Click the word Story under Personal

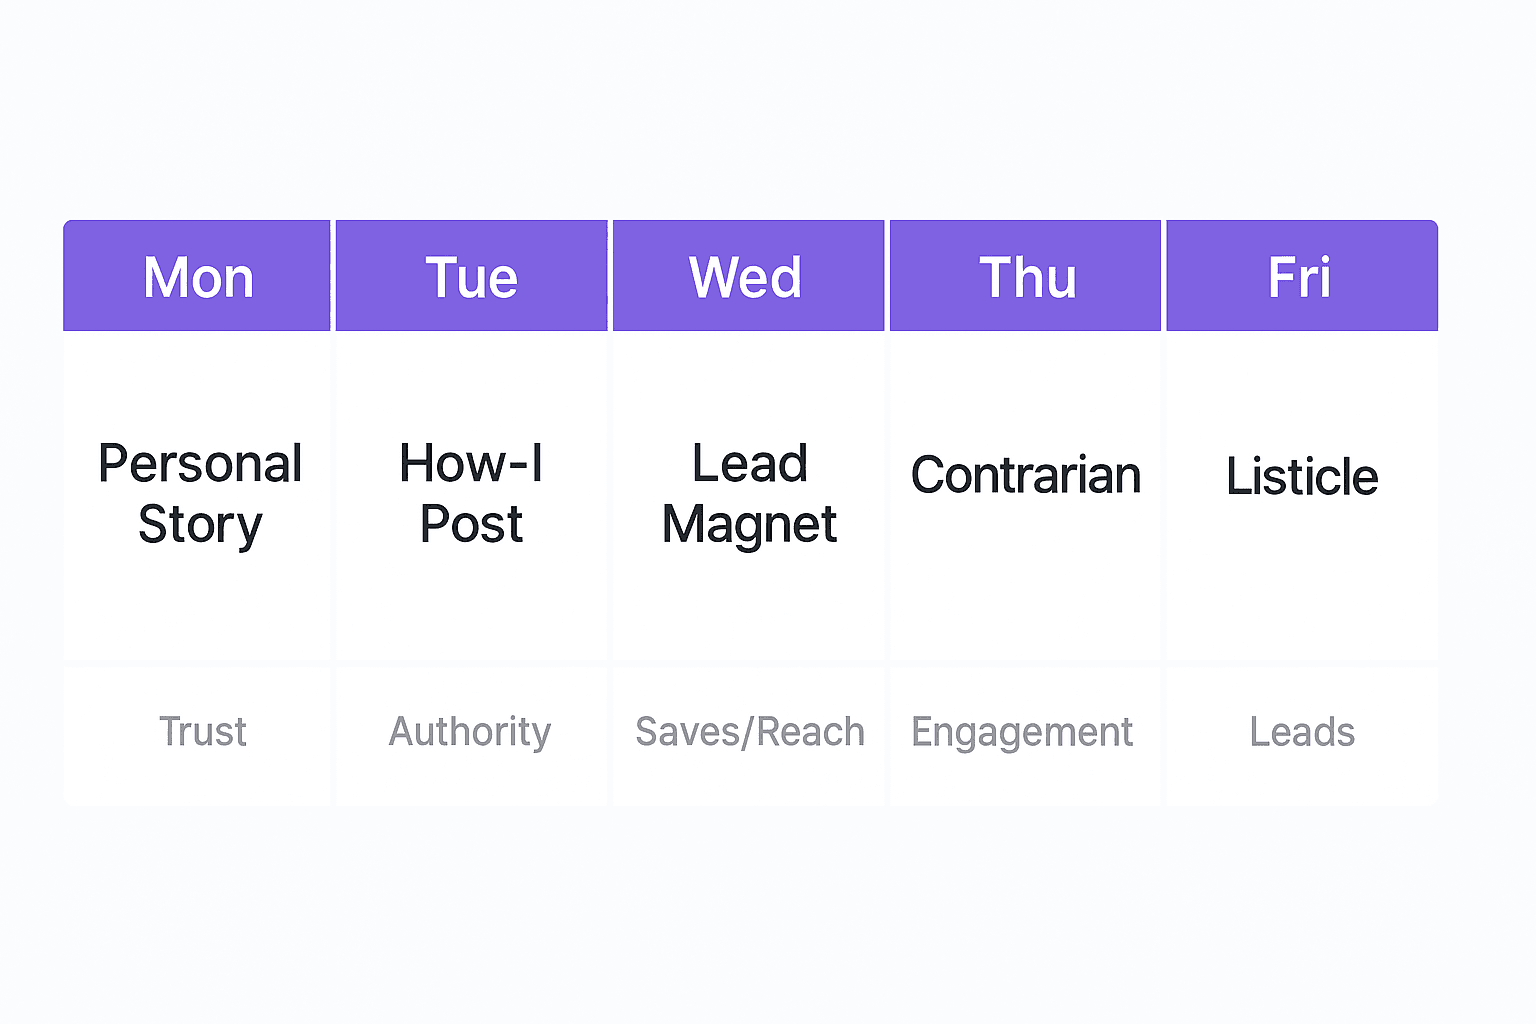click(200, 525)
